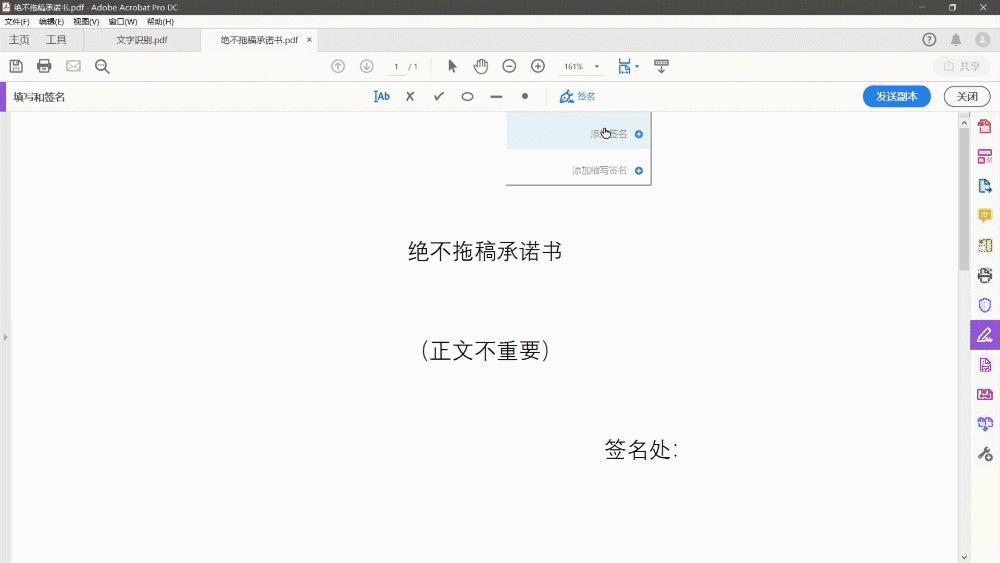The height and width of the screenshot is (563, 1000).
Task: Activate the hand pan tool
Action: coord(481,66)
